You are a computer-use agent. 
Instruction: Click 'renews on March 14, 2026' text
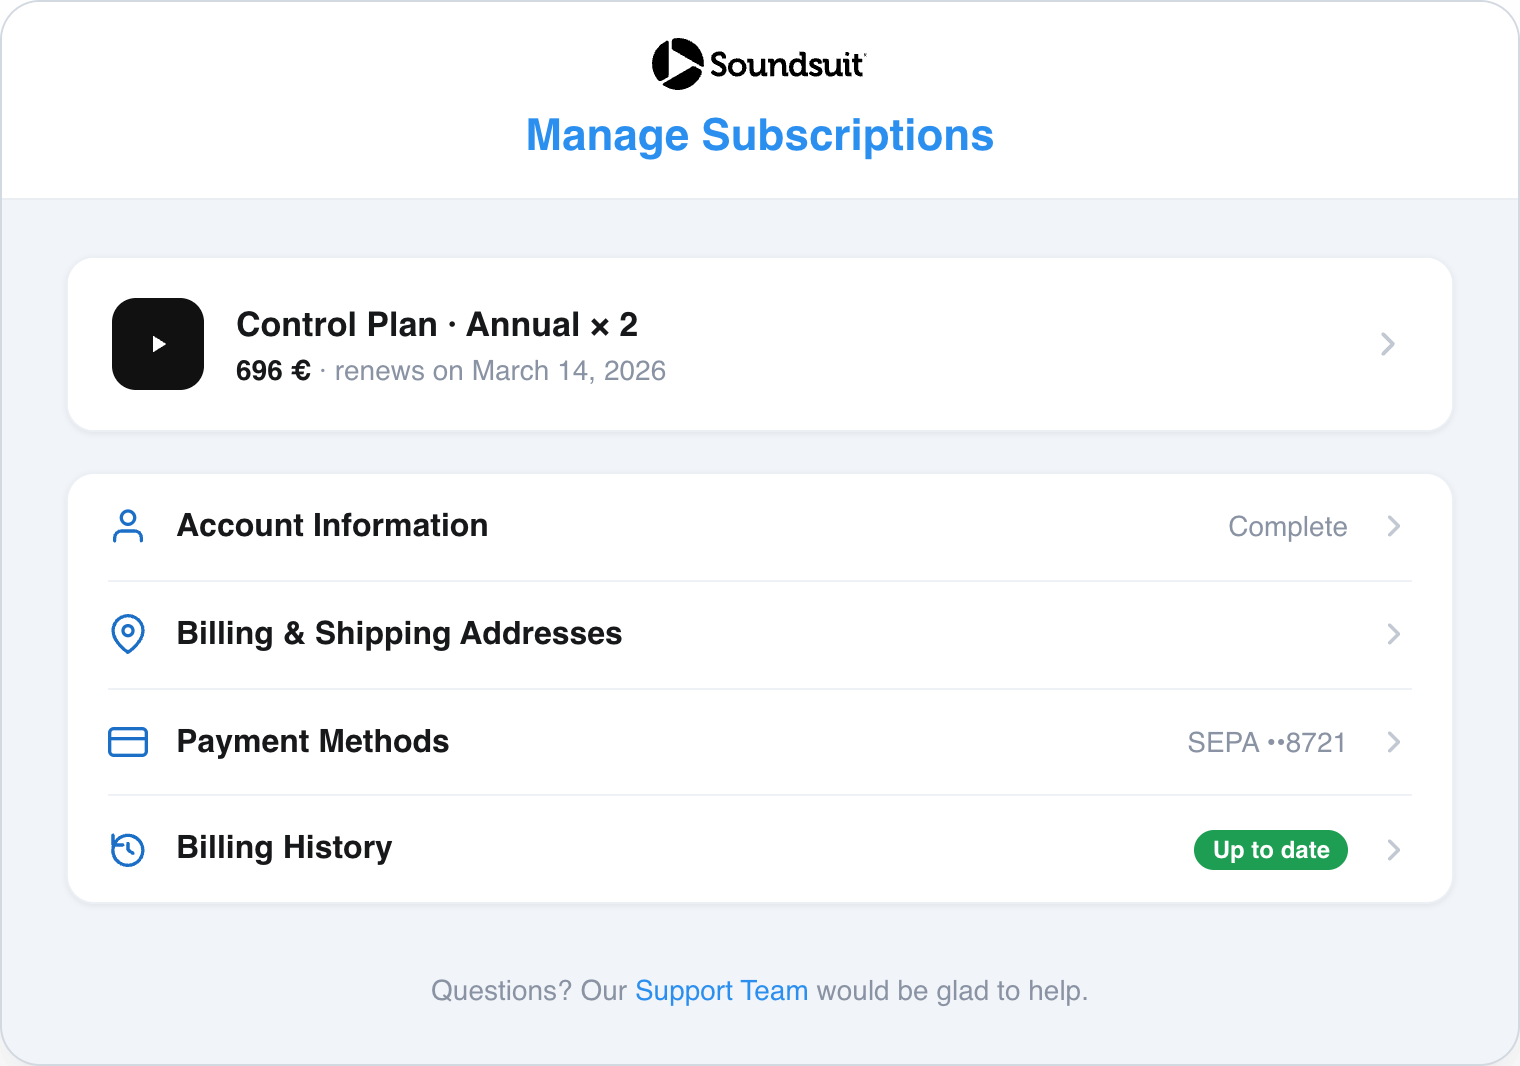(500, 371)
